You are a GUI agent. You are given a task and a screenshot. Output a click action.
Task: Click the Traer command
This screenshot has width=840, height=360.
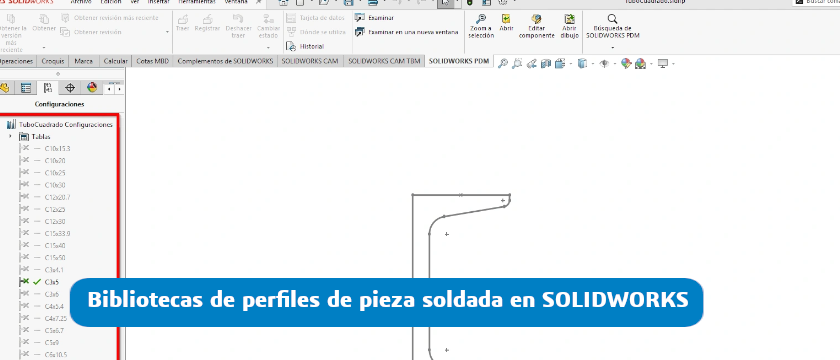click(183, 23)
